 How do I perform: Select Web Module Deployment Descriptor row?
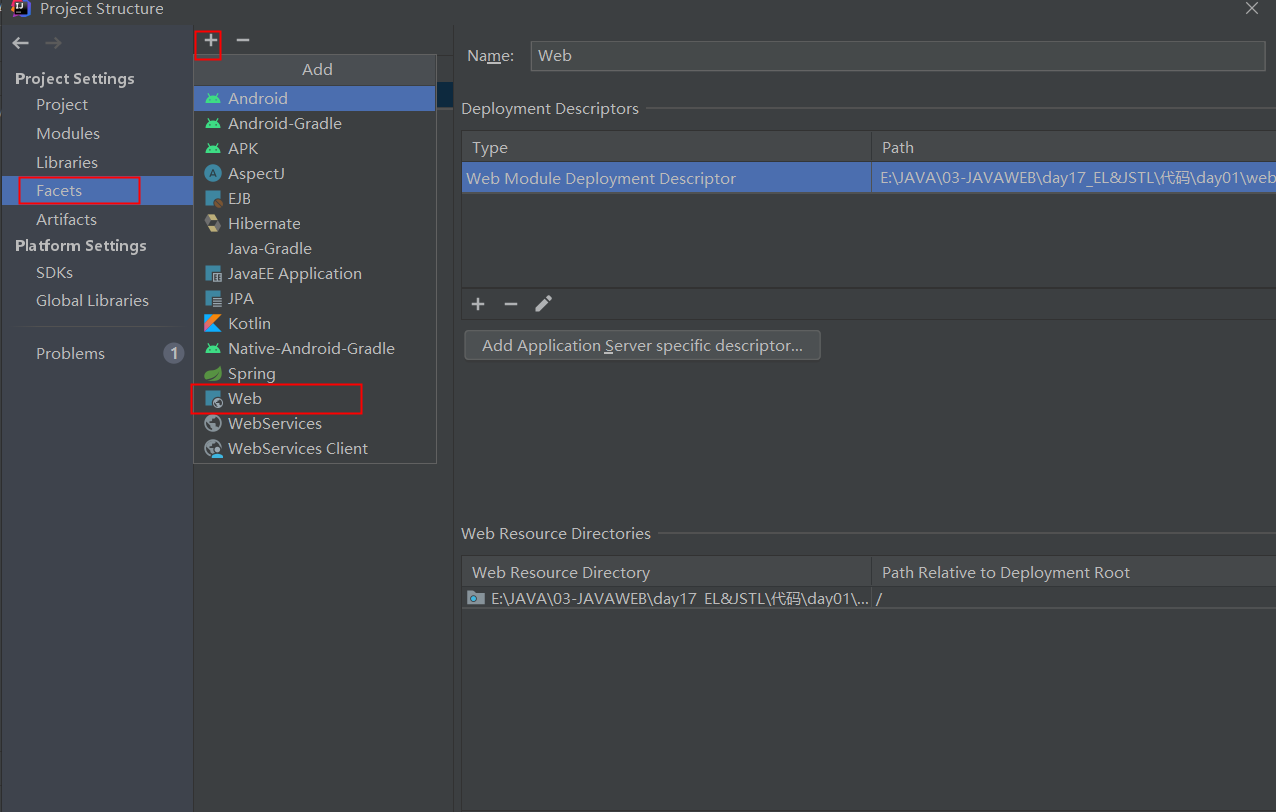pyautogui.click(x=868, y=178)
